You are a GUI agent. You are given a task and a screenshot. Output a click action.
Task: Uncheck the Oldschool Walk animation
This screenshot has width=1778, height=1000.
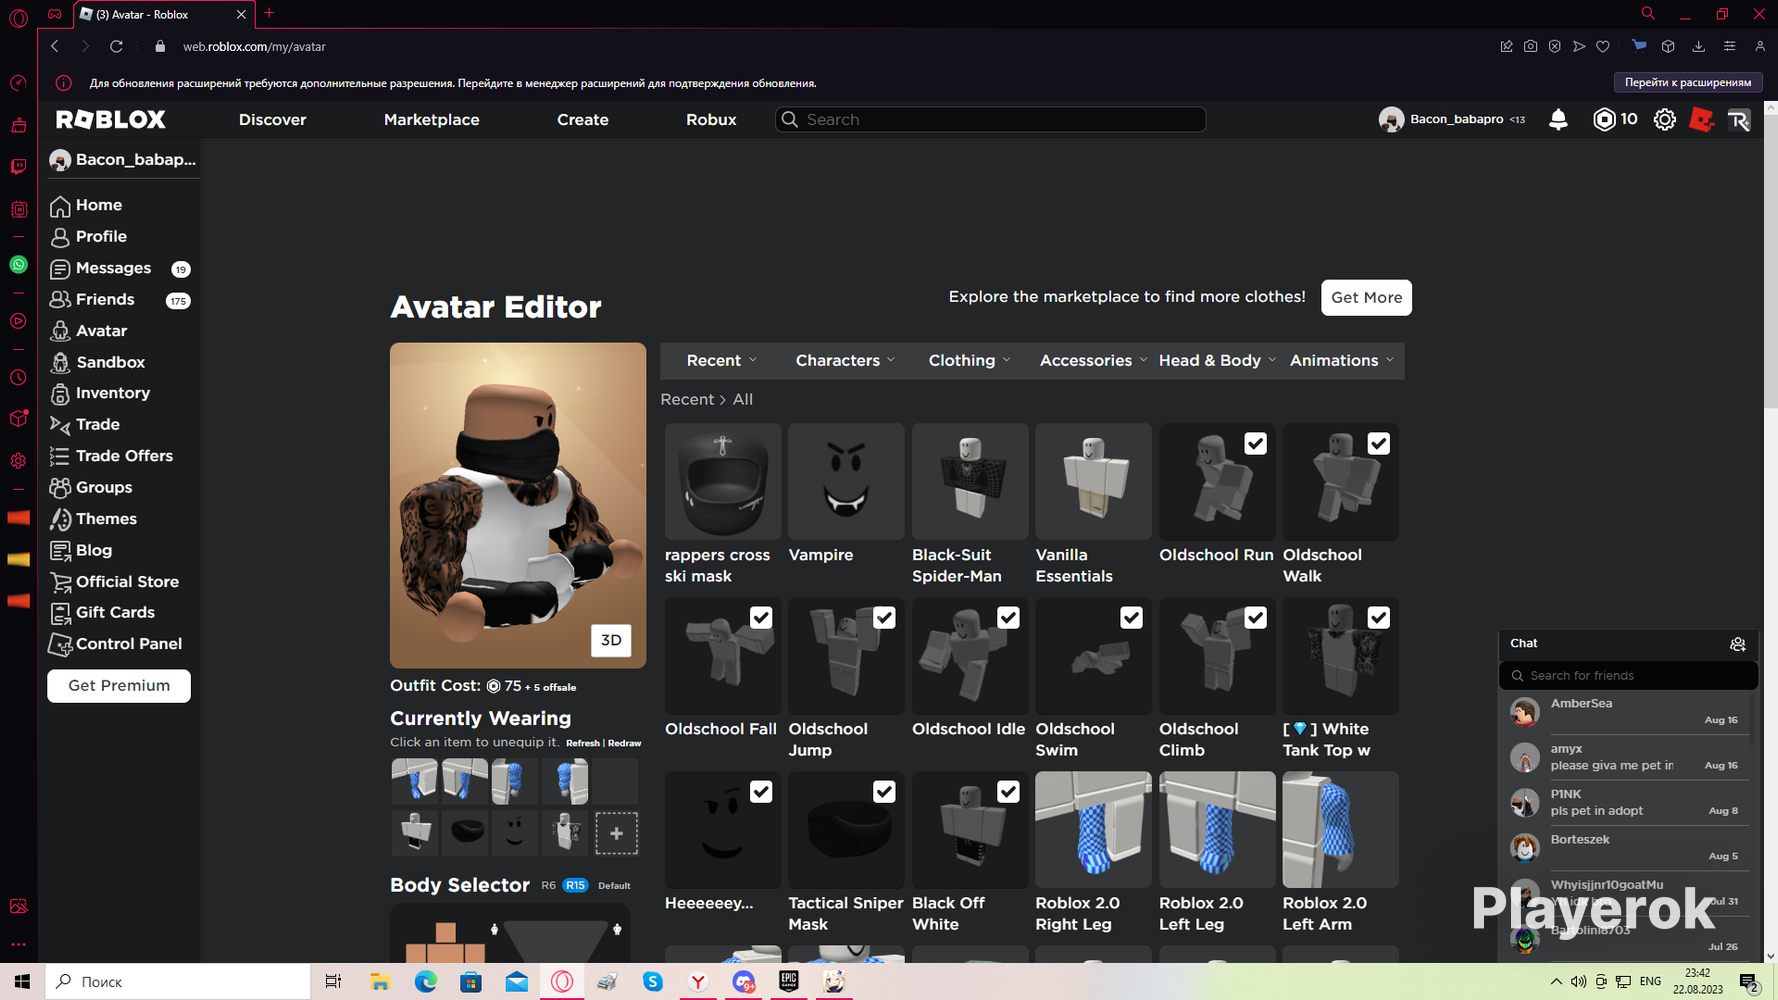[1379, 444]
